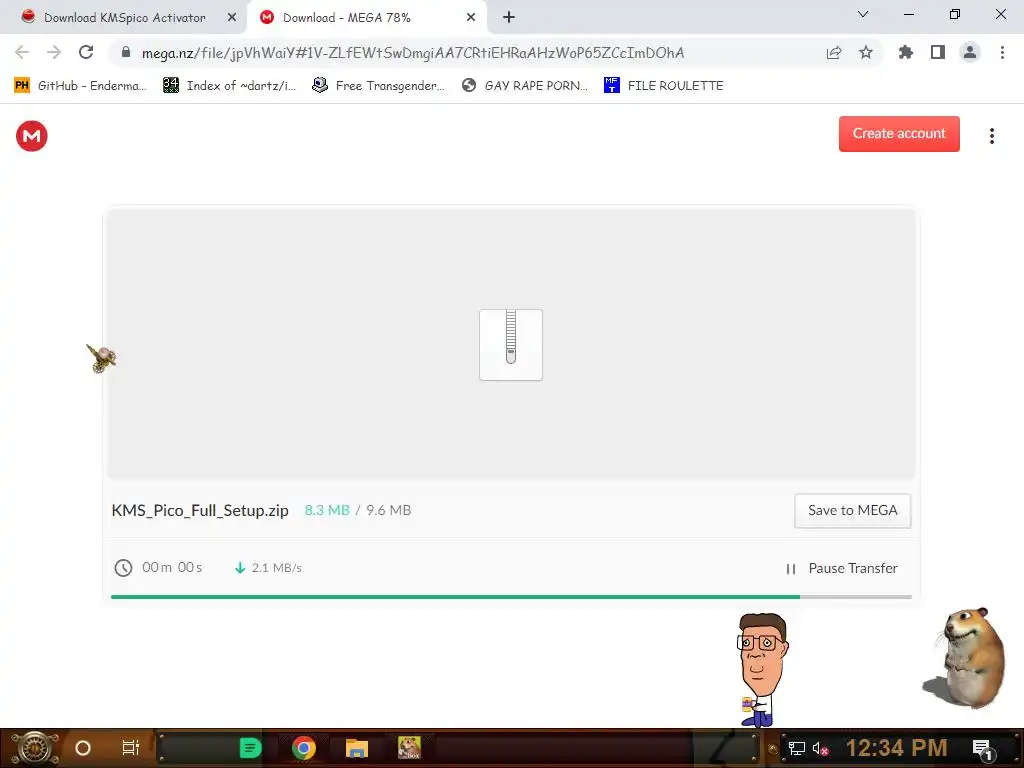1024x768 pixels.
Task: Close the MEGA download tab
Action: (471, 18)
